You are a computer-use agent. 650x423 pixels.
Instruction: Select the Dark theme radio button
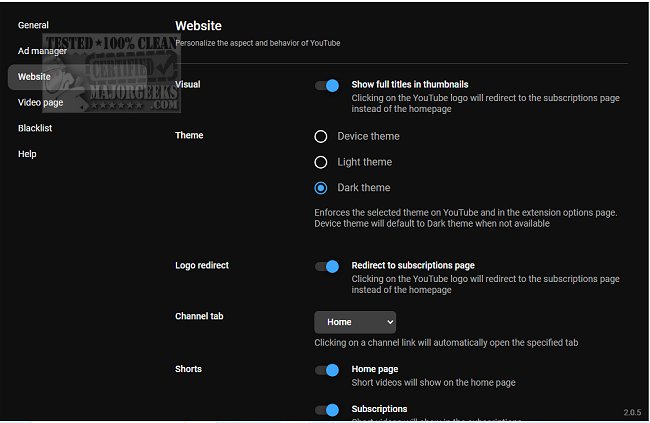click(x=320, y=188)
